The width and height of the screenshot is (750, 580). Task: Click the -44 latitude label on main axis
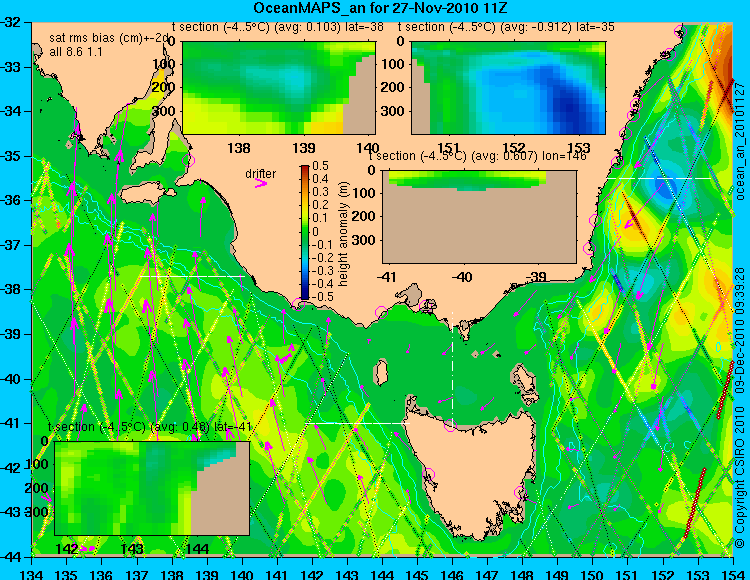[10, 557]
